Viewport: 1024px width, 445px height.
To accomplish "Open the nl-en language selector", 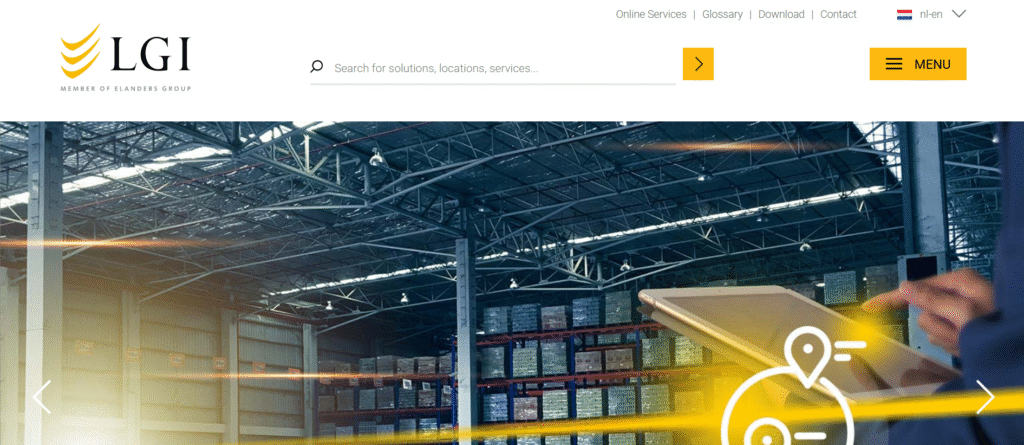I will (x=931, y=14).
